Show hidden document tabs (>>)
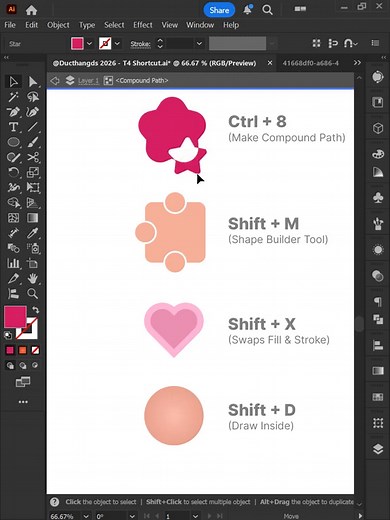 (x=357, y=63)
